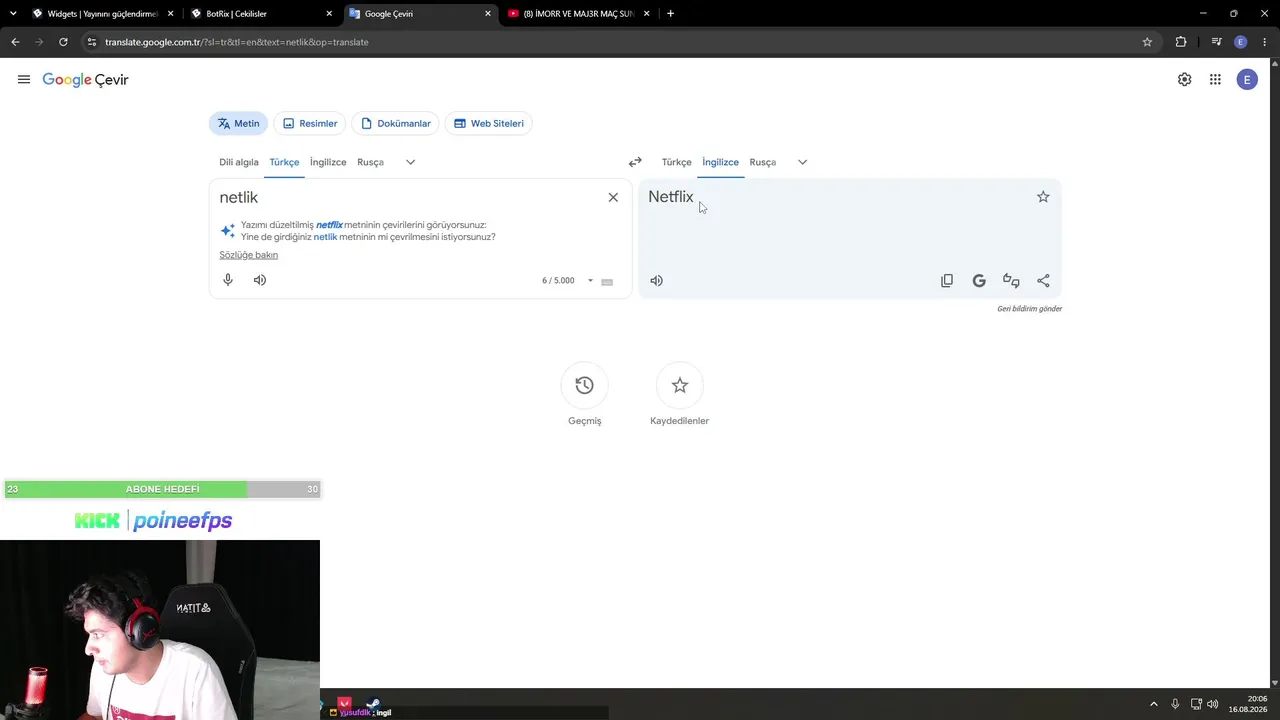
Task: Select the Metin translation mode
Action: [x=238, y=124]
